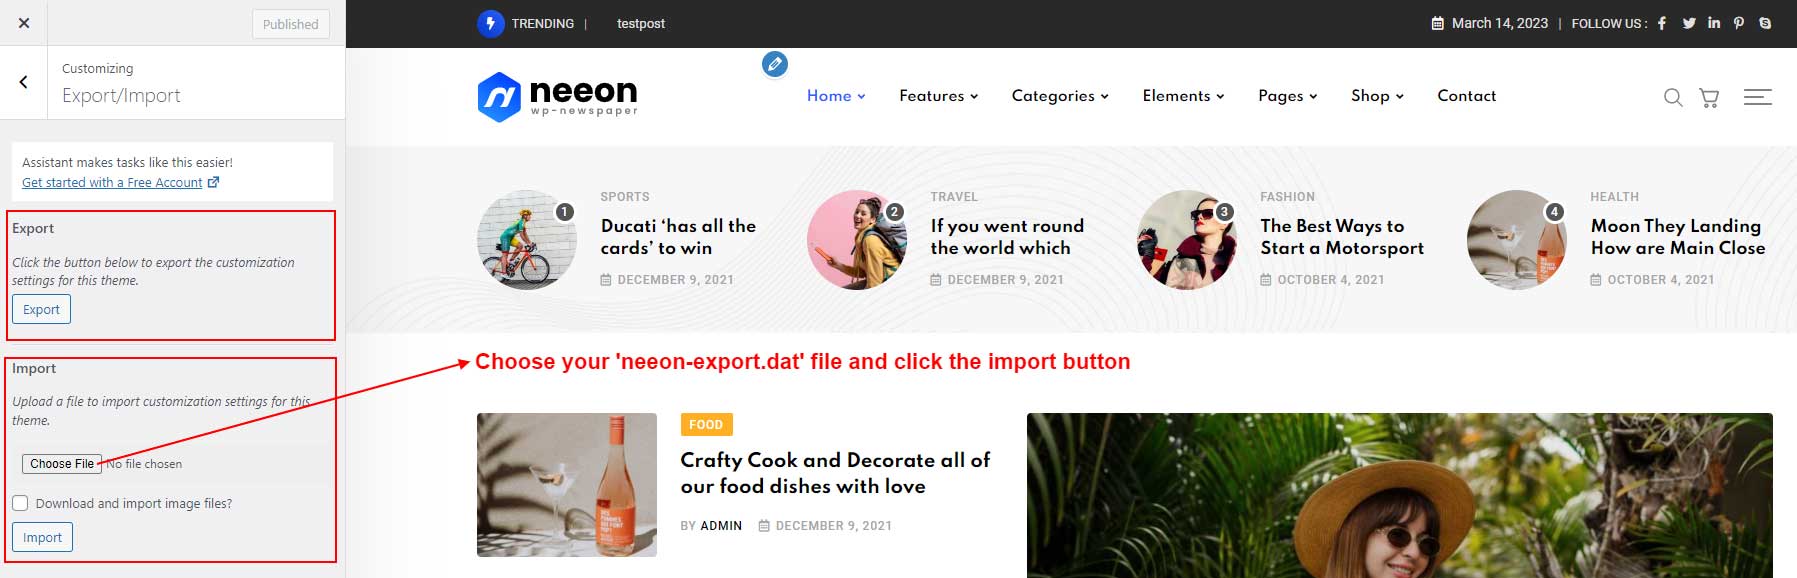
Task: Click the Published button
Action: pyautogui.click(x=290, y=24)
